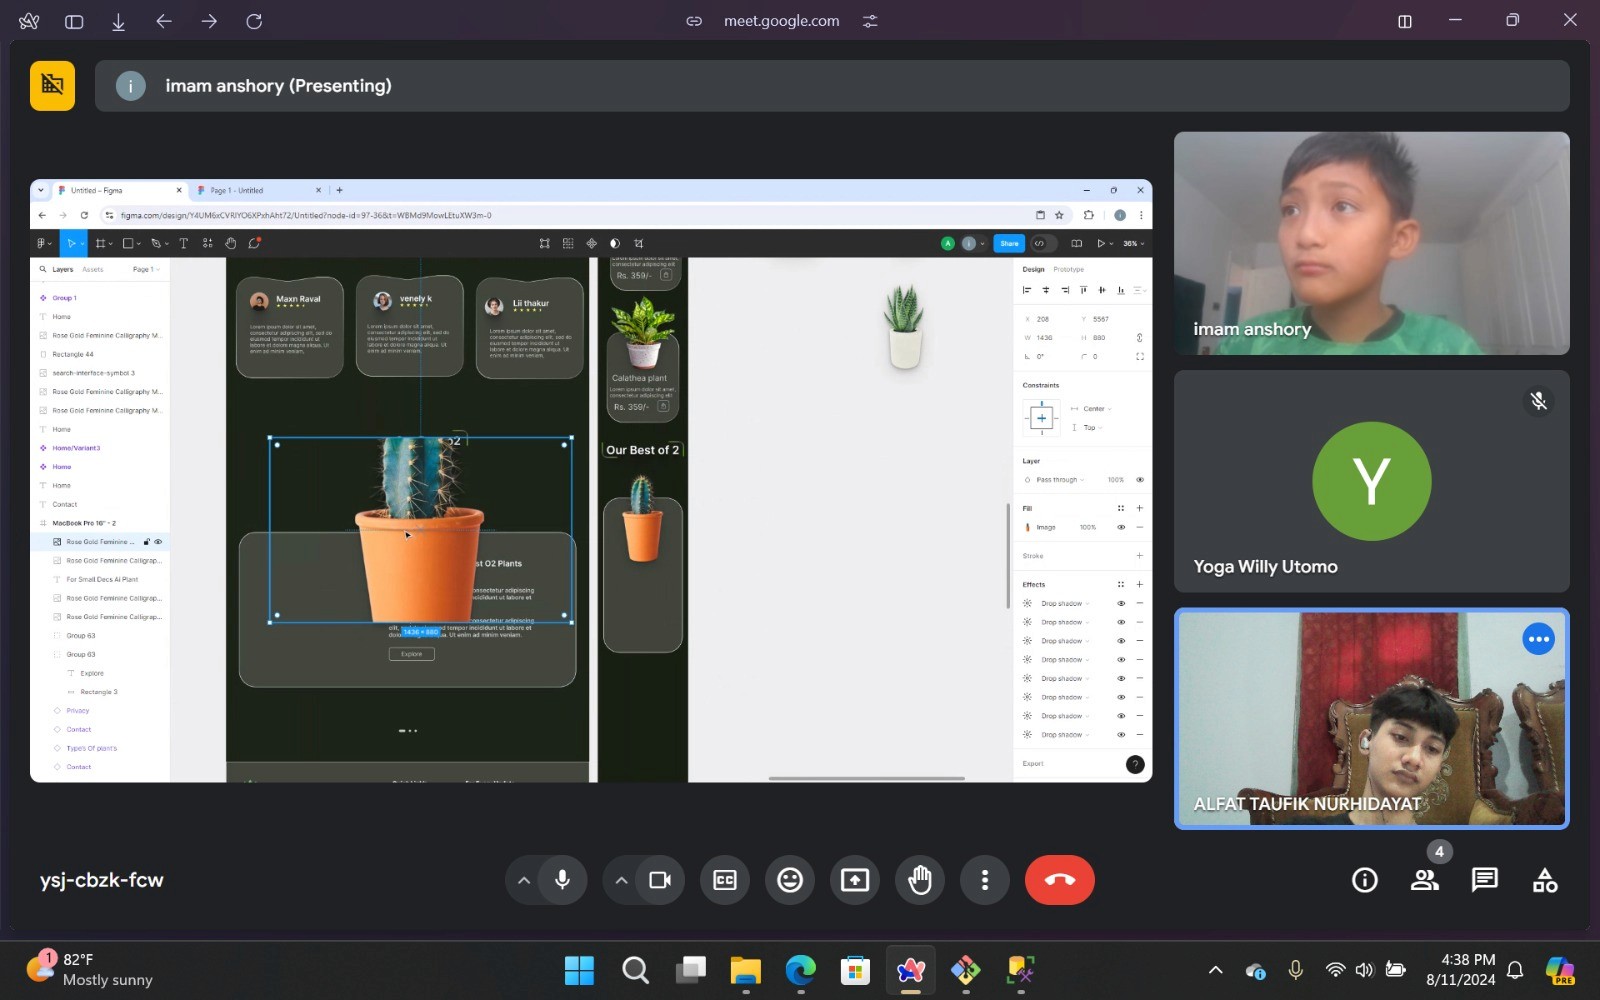
Task: Open video settings chevron beside camera
Action: point(621,880)
